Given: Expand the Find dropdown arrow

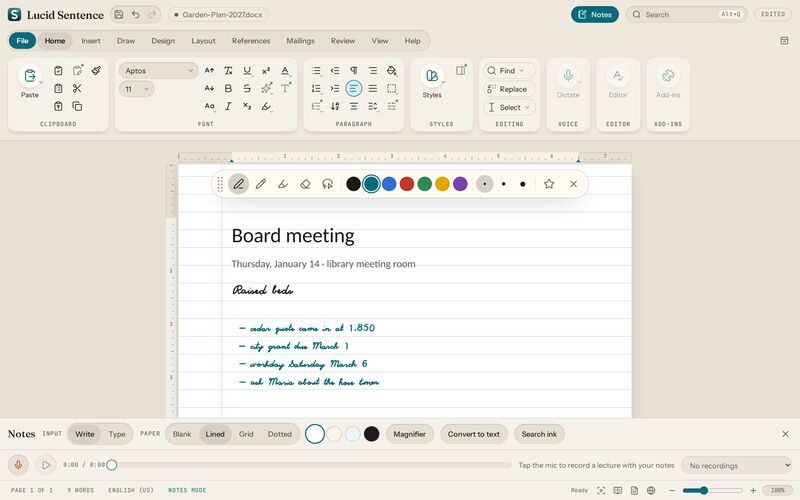Looking at the screenshot, I should point(522,70).
